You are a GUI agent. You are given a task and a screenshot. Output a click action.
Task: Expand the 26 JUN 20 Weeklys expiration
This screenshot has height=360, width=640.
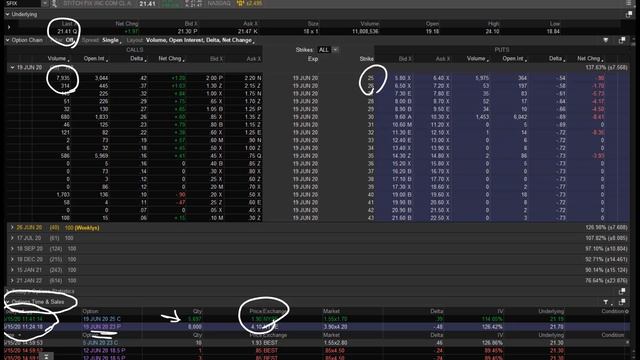point(12,228)
